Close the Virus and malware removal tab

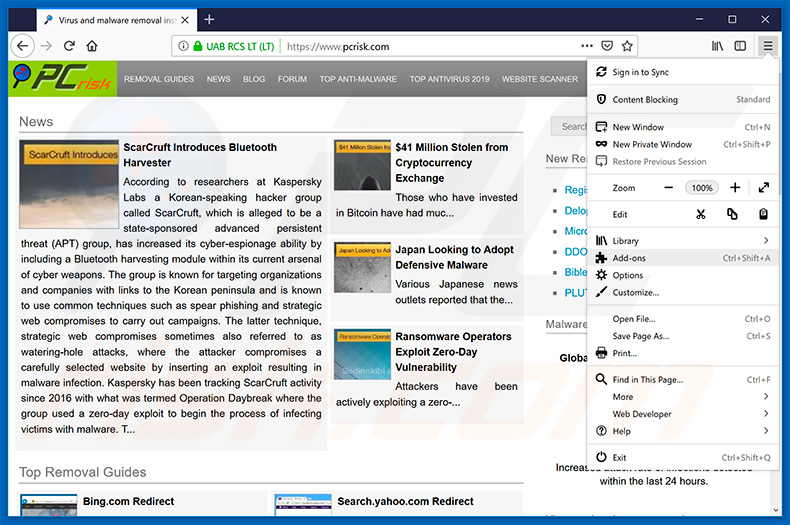(x=185, y=20)
